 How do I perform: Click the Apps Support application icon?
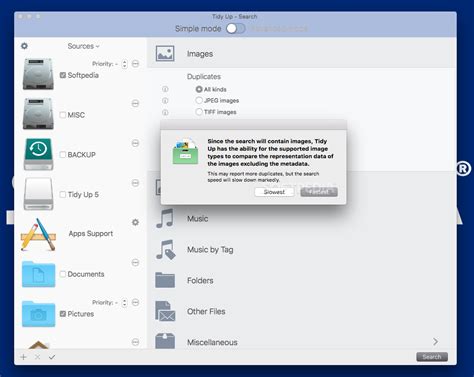point(38,234)
